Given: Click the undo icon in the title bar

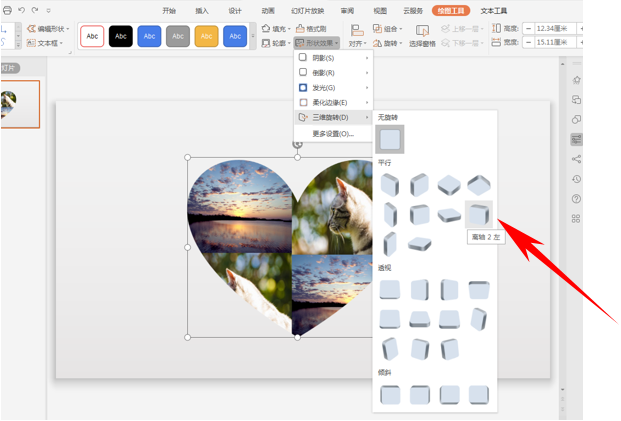Looking at the screenshot, I should [x=21, y=10].
